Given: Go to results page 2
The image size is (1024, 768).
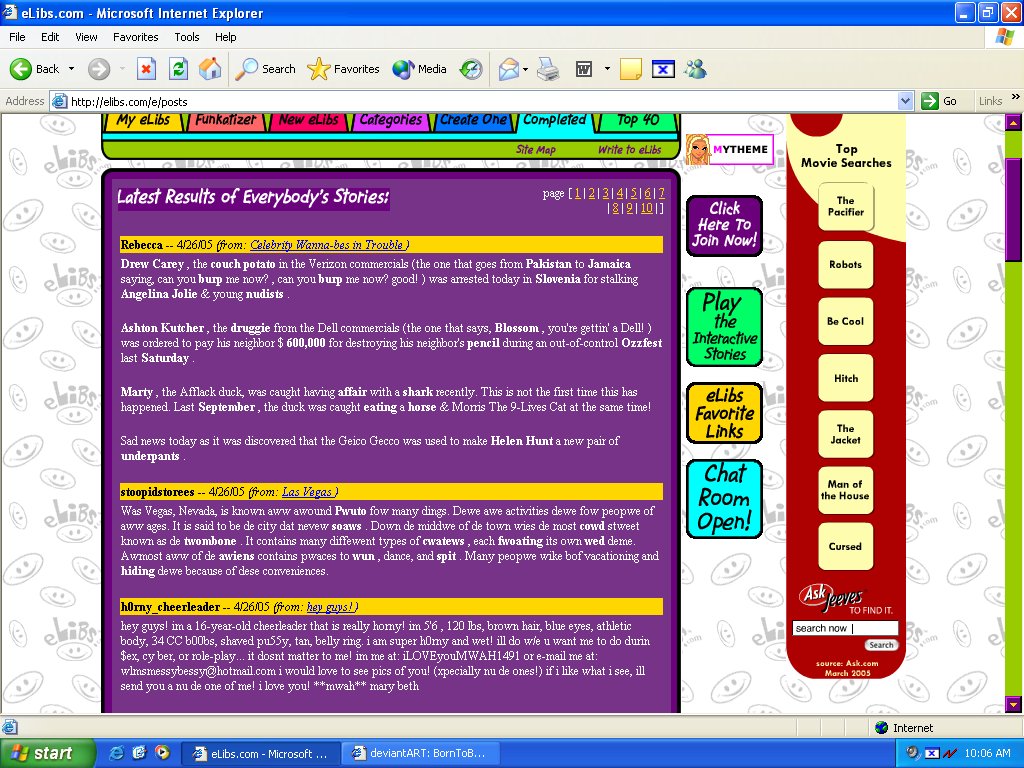Looking at the screenshot, I should [591, 193].
